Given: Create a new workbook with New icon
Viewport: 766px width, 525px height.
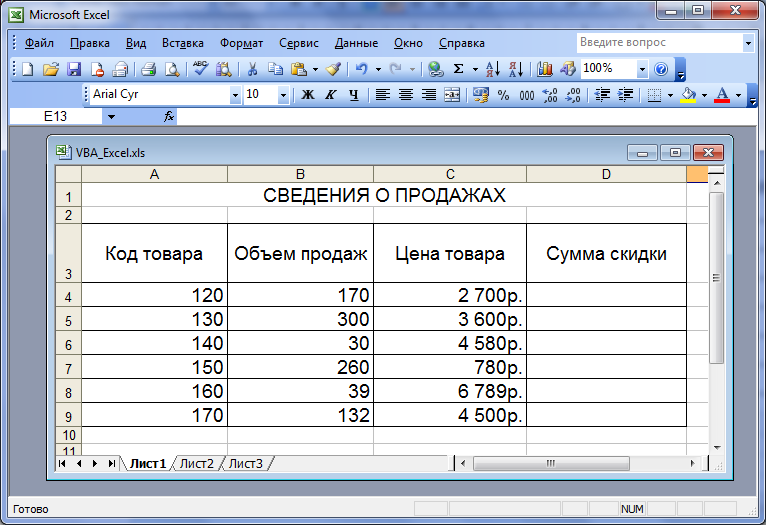Looking at the screenshot, I should click(28, 69).
